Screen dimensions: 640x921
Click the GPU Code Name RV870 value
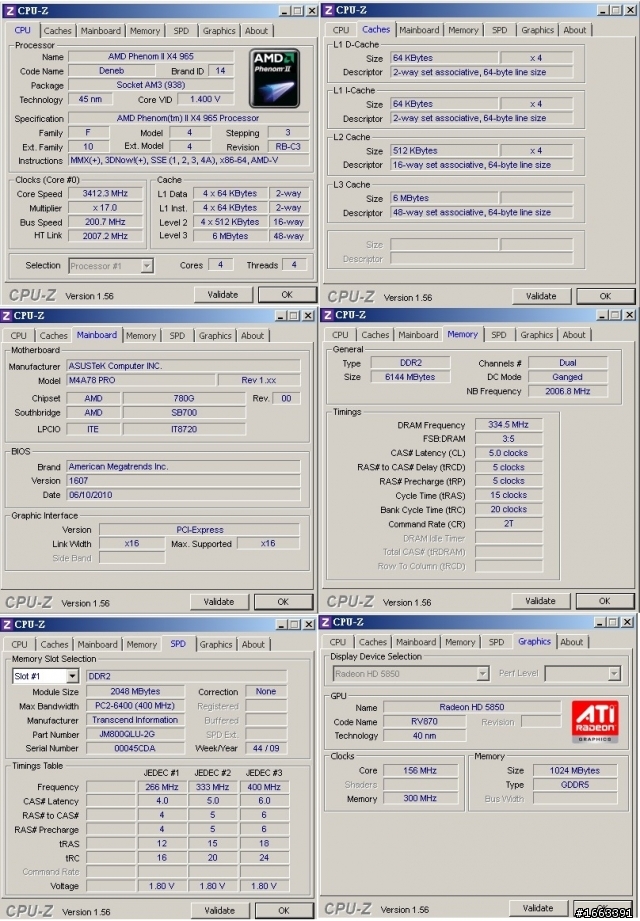pyautogui.click(x=424, y=721)
